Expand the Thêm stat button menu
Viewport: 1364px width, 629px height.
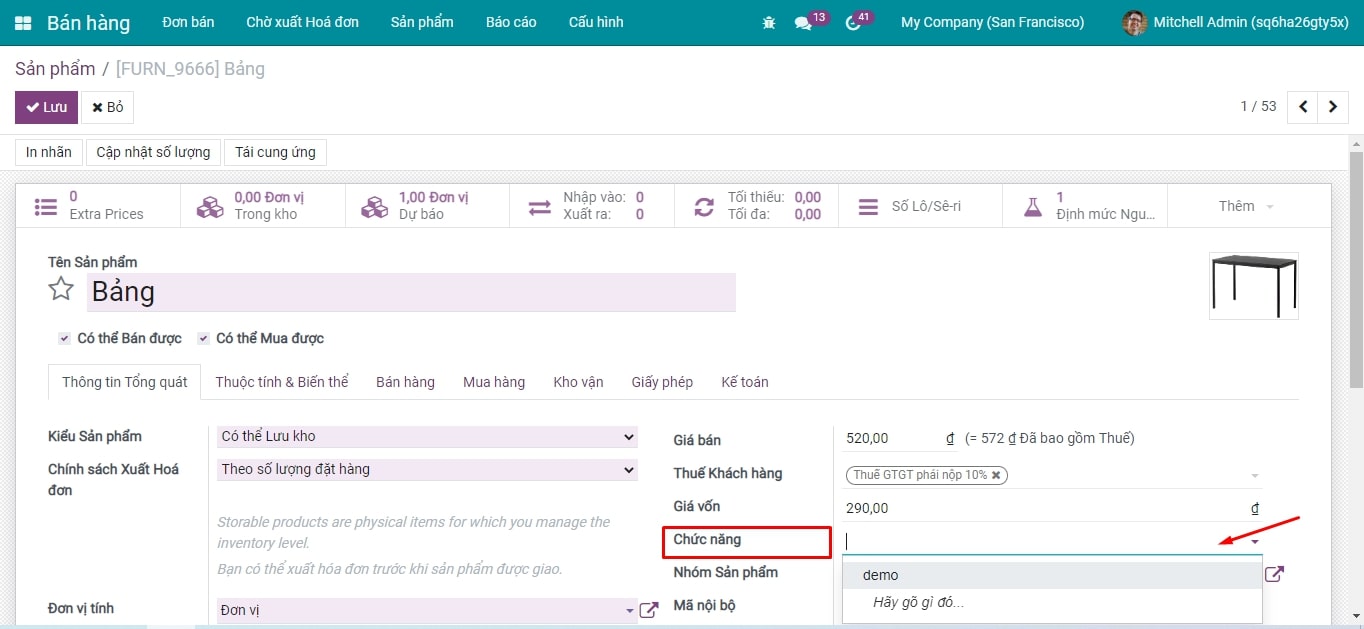1246,206
